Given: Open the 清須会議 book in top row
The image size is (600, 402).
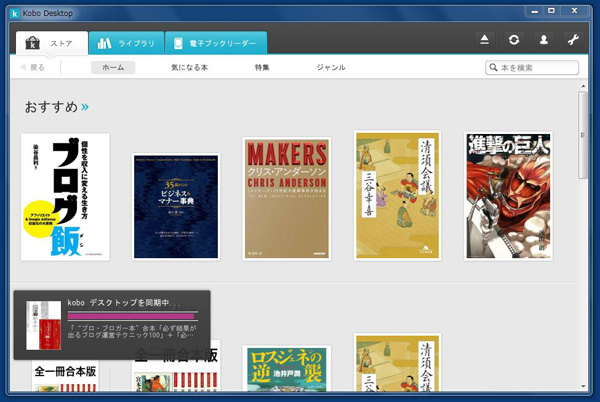Looking at the screenshot, I should pos(398,195).
